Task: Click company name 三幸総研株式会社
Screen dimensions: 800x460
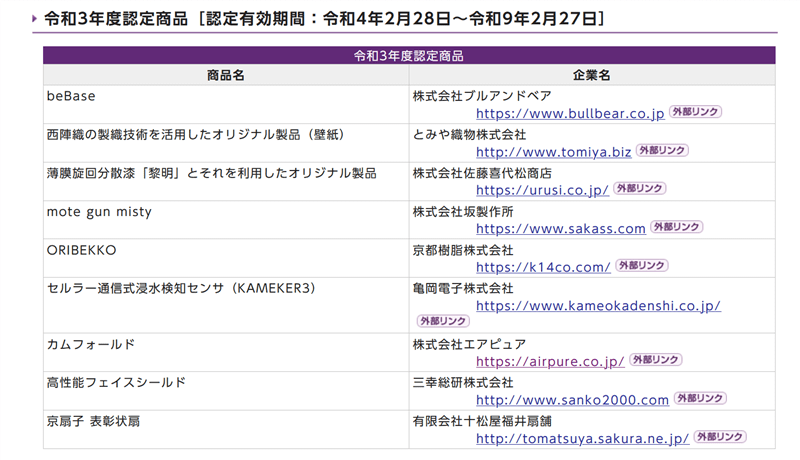Action: 463,383
